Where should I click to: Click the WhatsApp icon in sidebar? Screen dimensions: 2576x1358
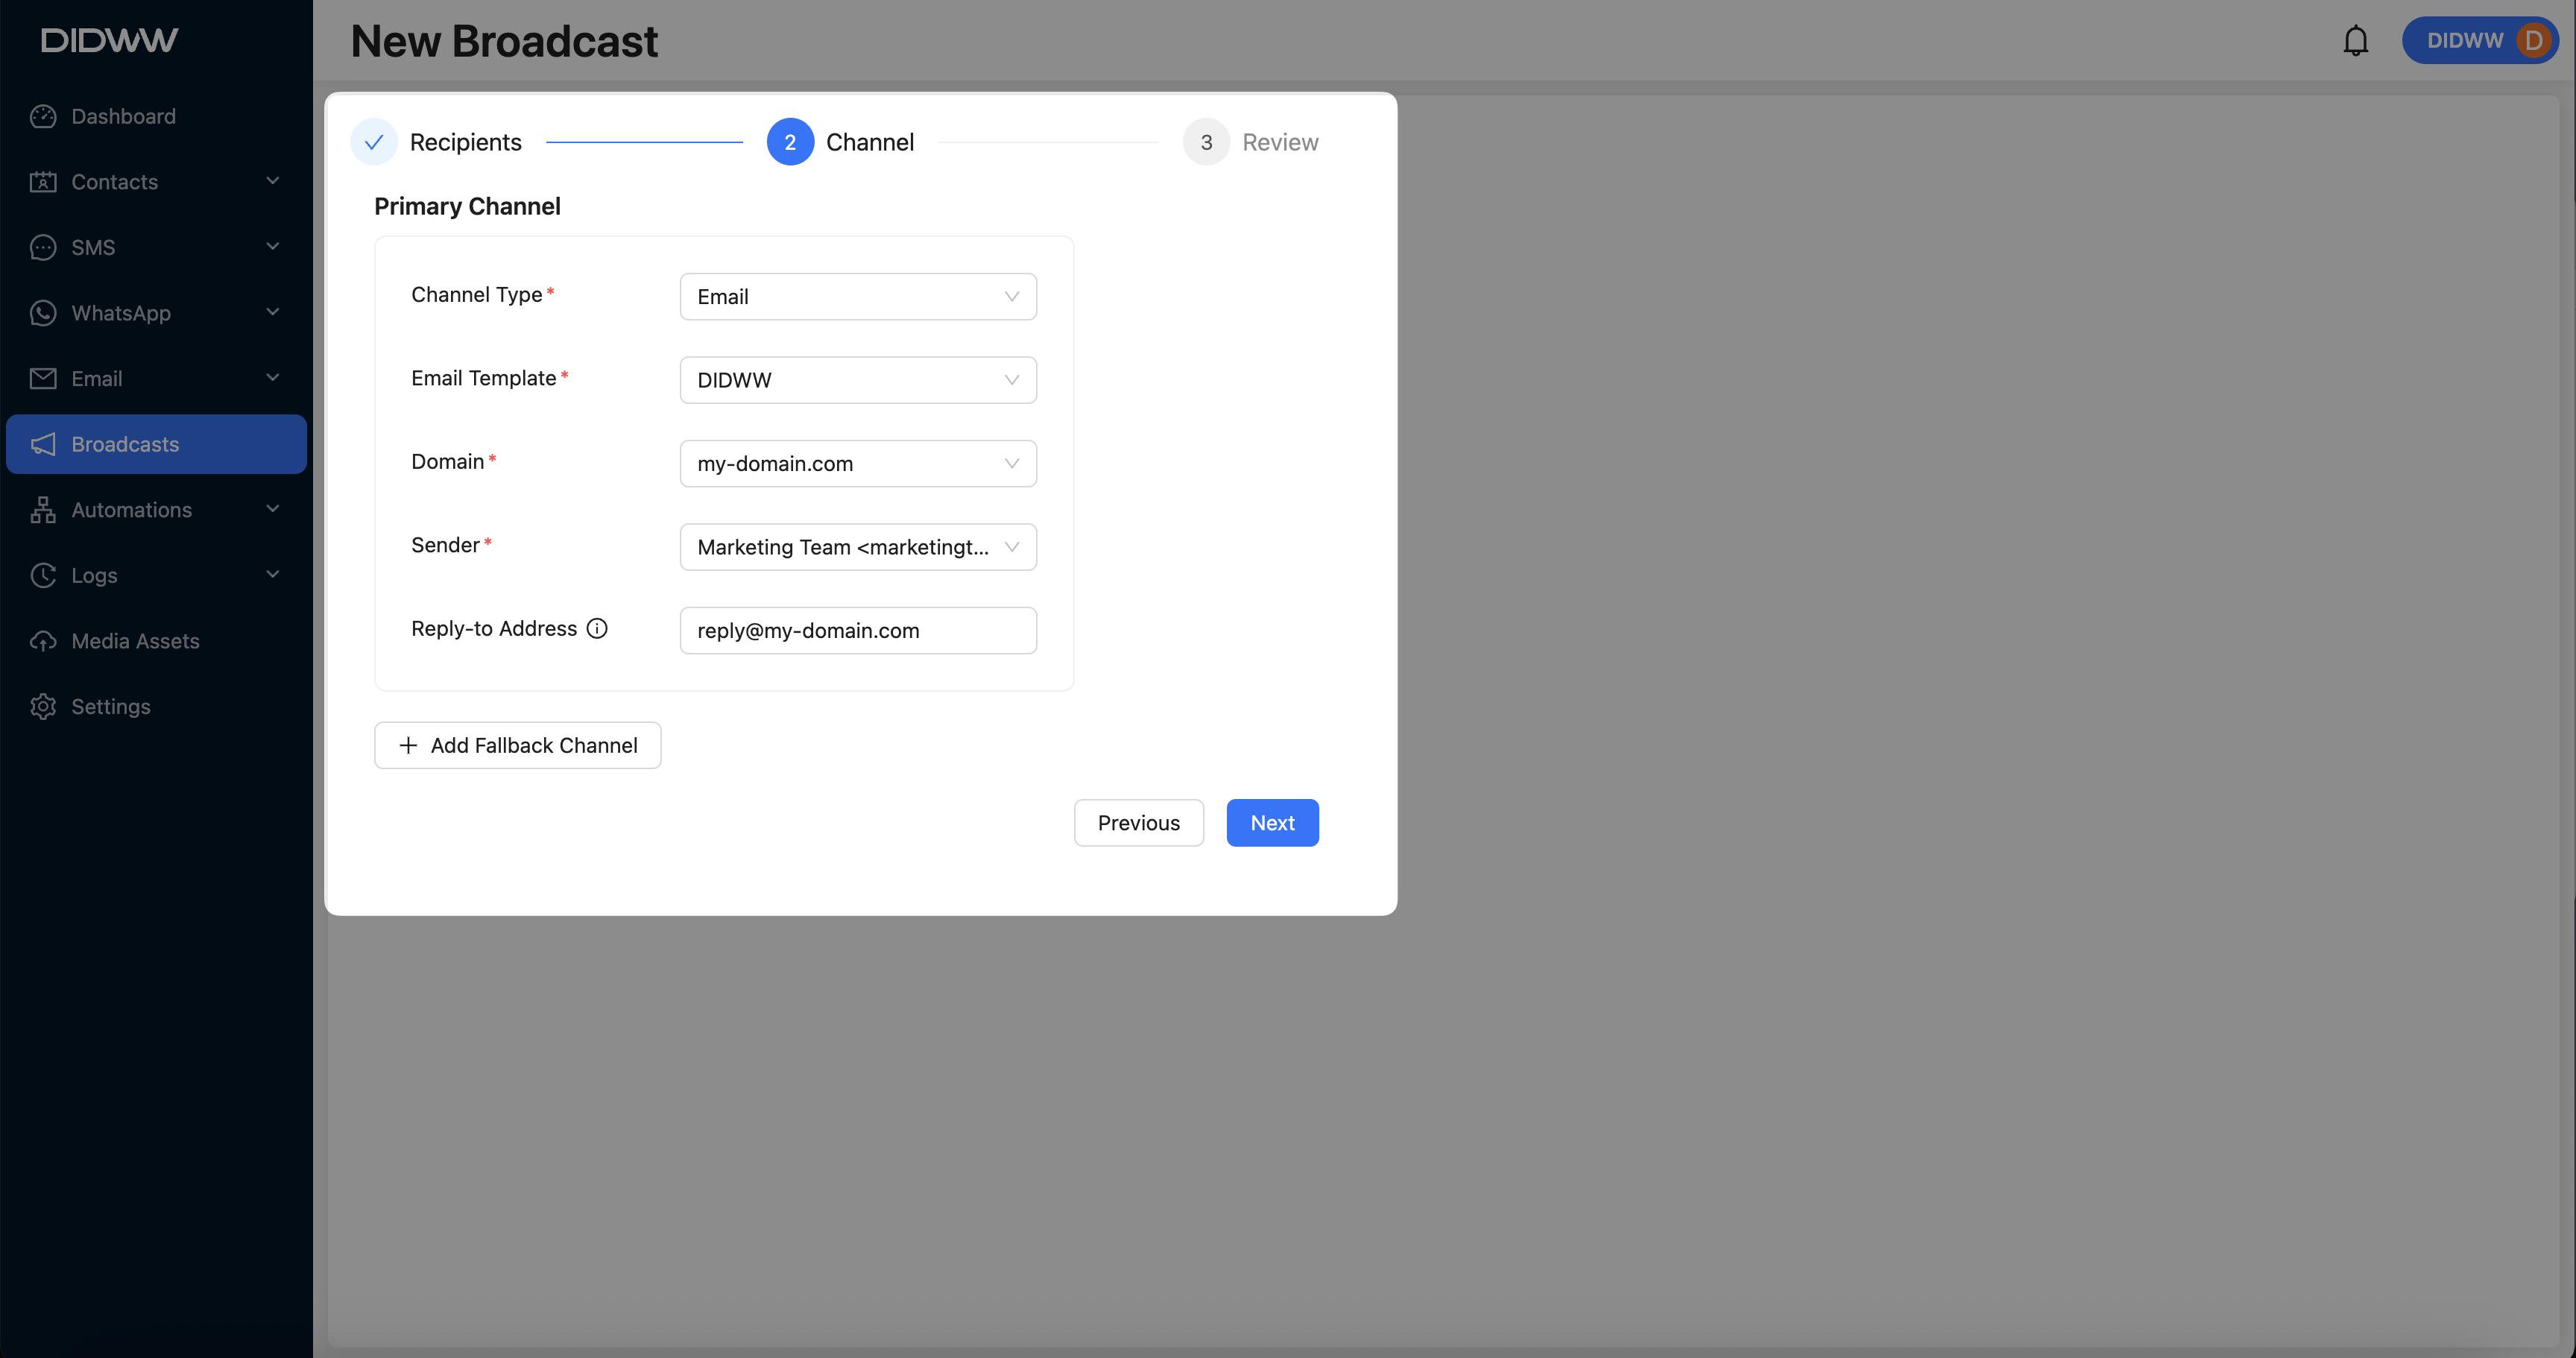(43, 313)
